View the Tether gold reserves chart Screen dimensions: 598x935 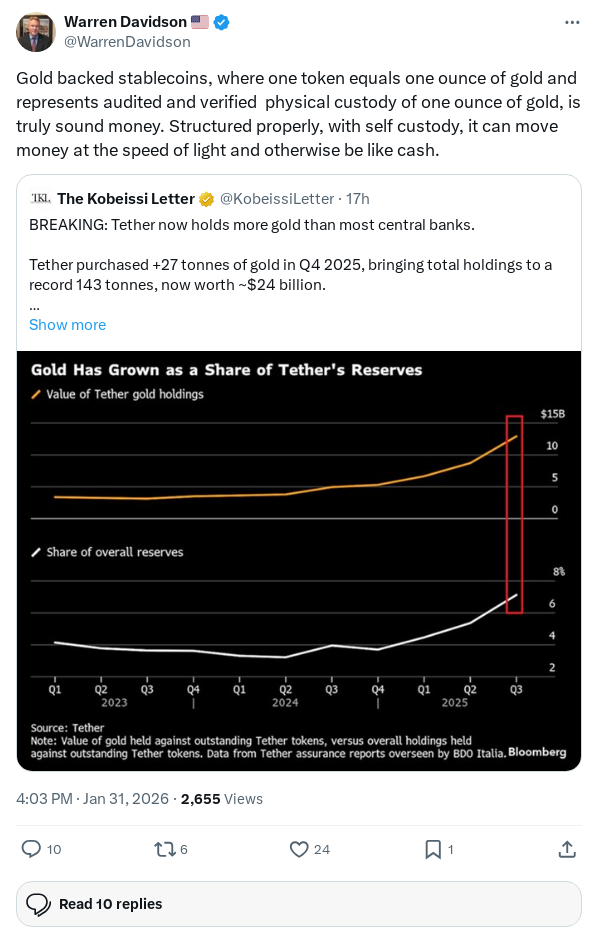coord(298,557)
